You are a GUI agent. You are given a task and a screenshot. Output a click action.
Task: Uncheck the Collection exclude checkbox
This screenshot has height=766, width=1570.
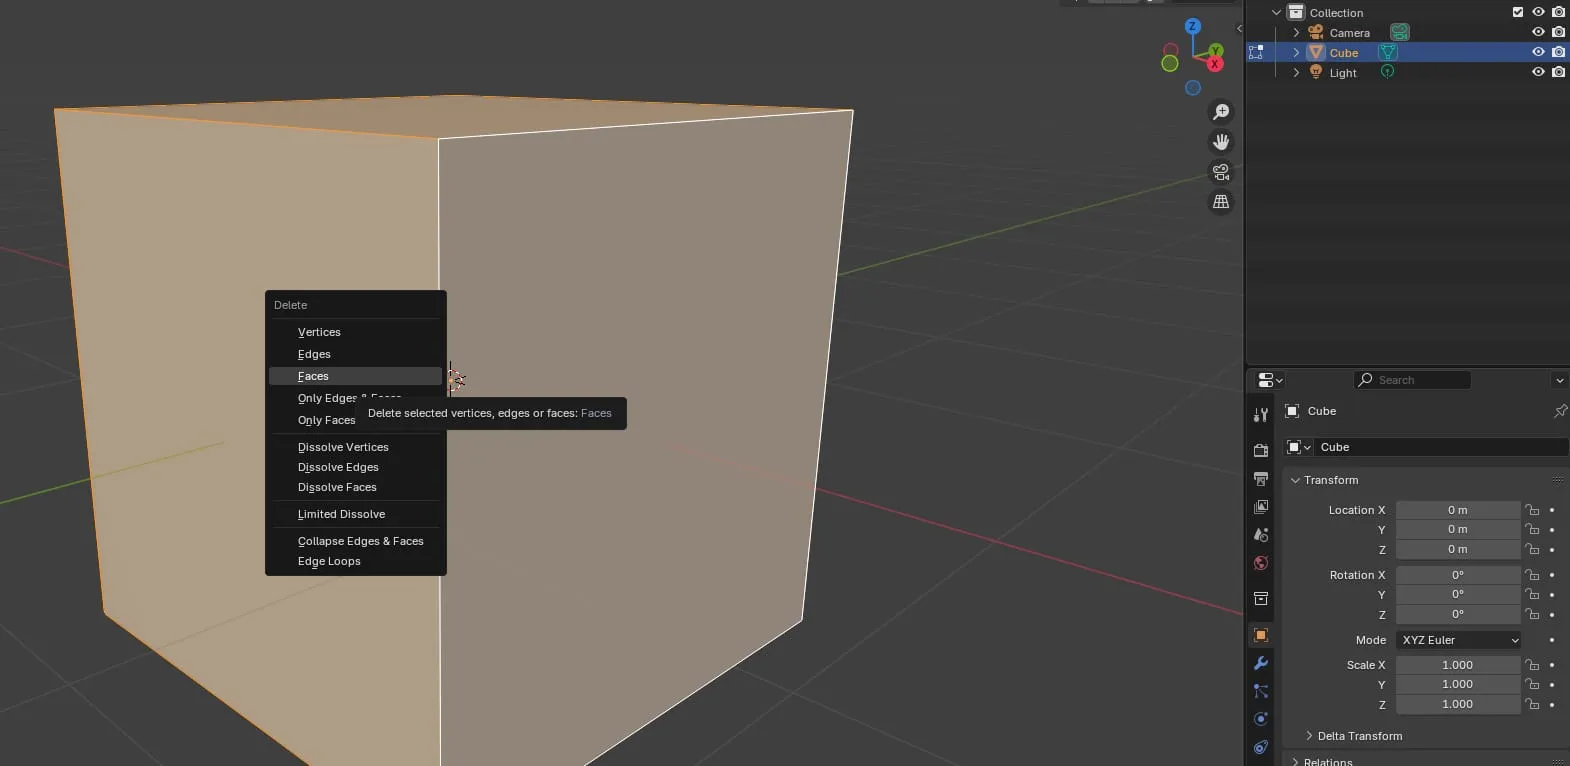click(1518, 12)
